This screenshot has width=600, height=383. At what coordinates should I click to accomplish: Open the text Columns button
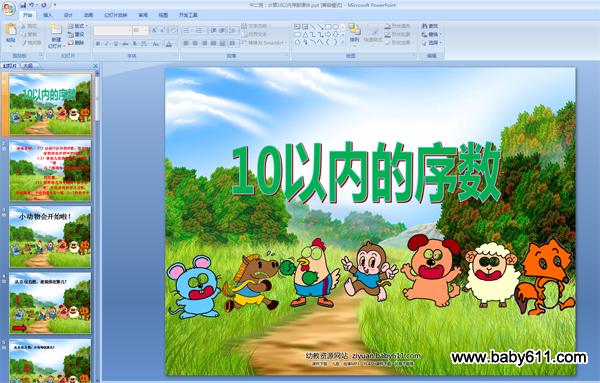pos(232,43)
